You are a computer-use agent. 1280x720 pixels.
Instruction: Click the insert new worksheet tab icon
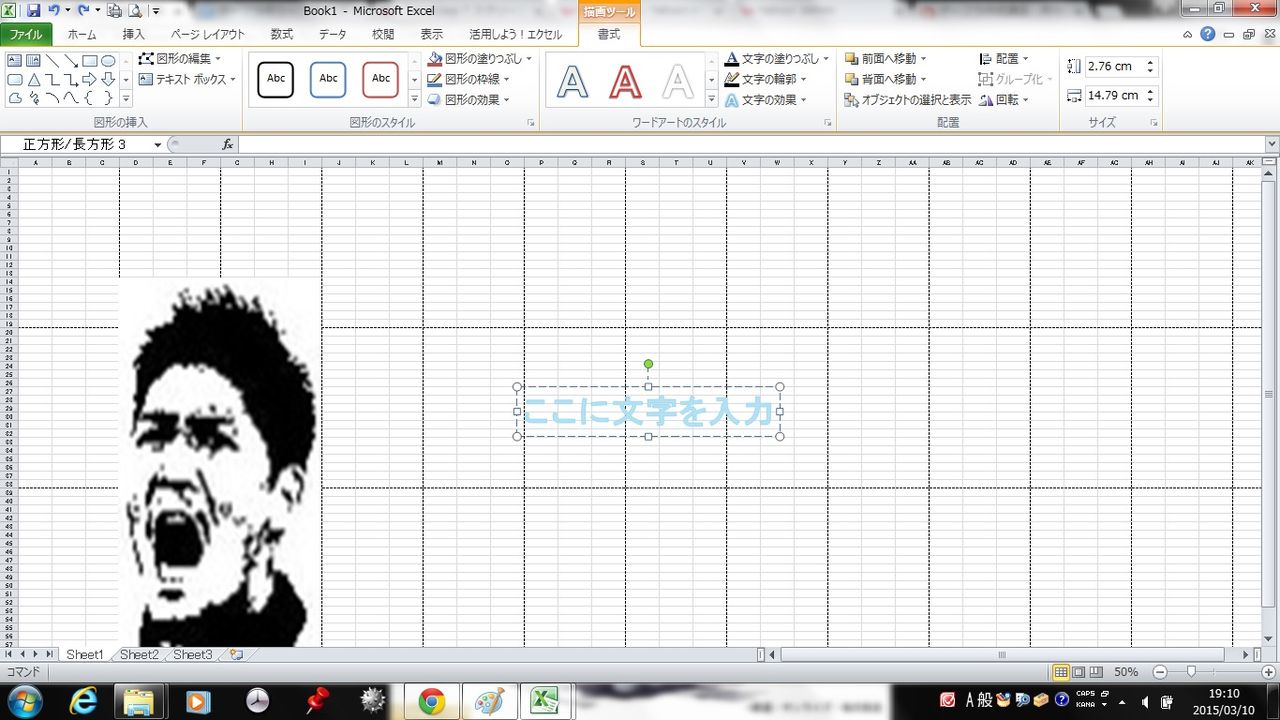(x=236, y=655)
